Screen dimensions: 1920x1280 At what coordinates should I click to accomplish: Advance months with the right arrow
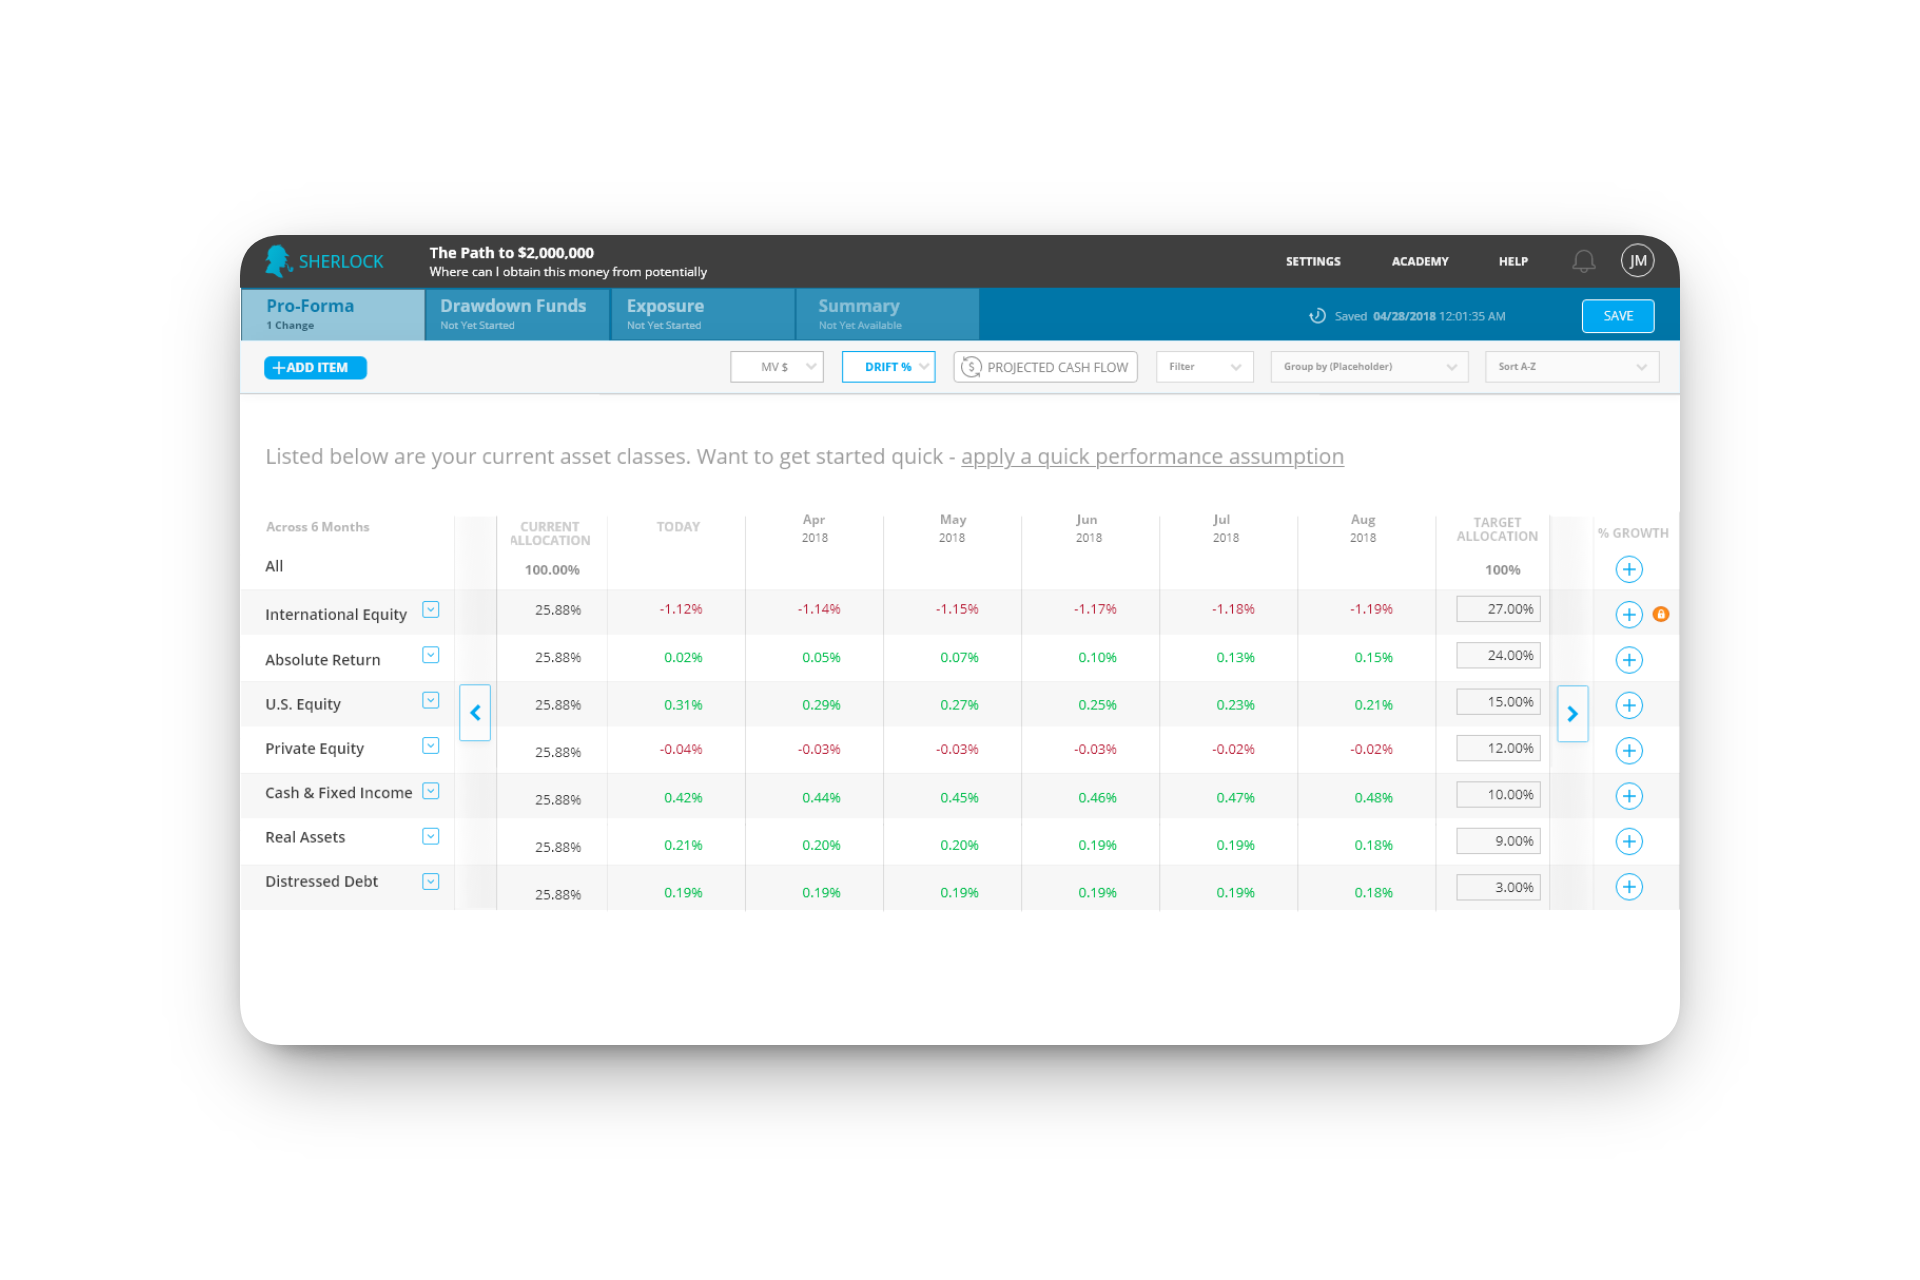[1573, 714]
